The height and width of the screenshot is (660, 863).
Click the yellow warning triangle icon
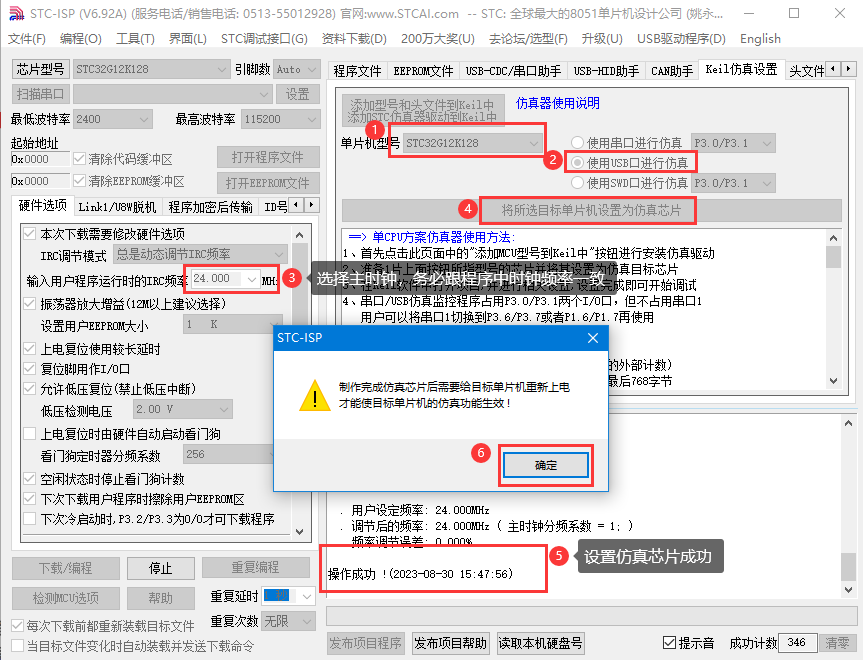pyautogui.click(x=314, y=395)
